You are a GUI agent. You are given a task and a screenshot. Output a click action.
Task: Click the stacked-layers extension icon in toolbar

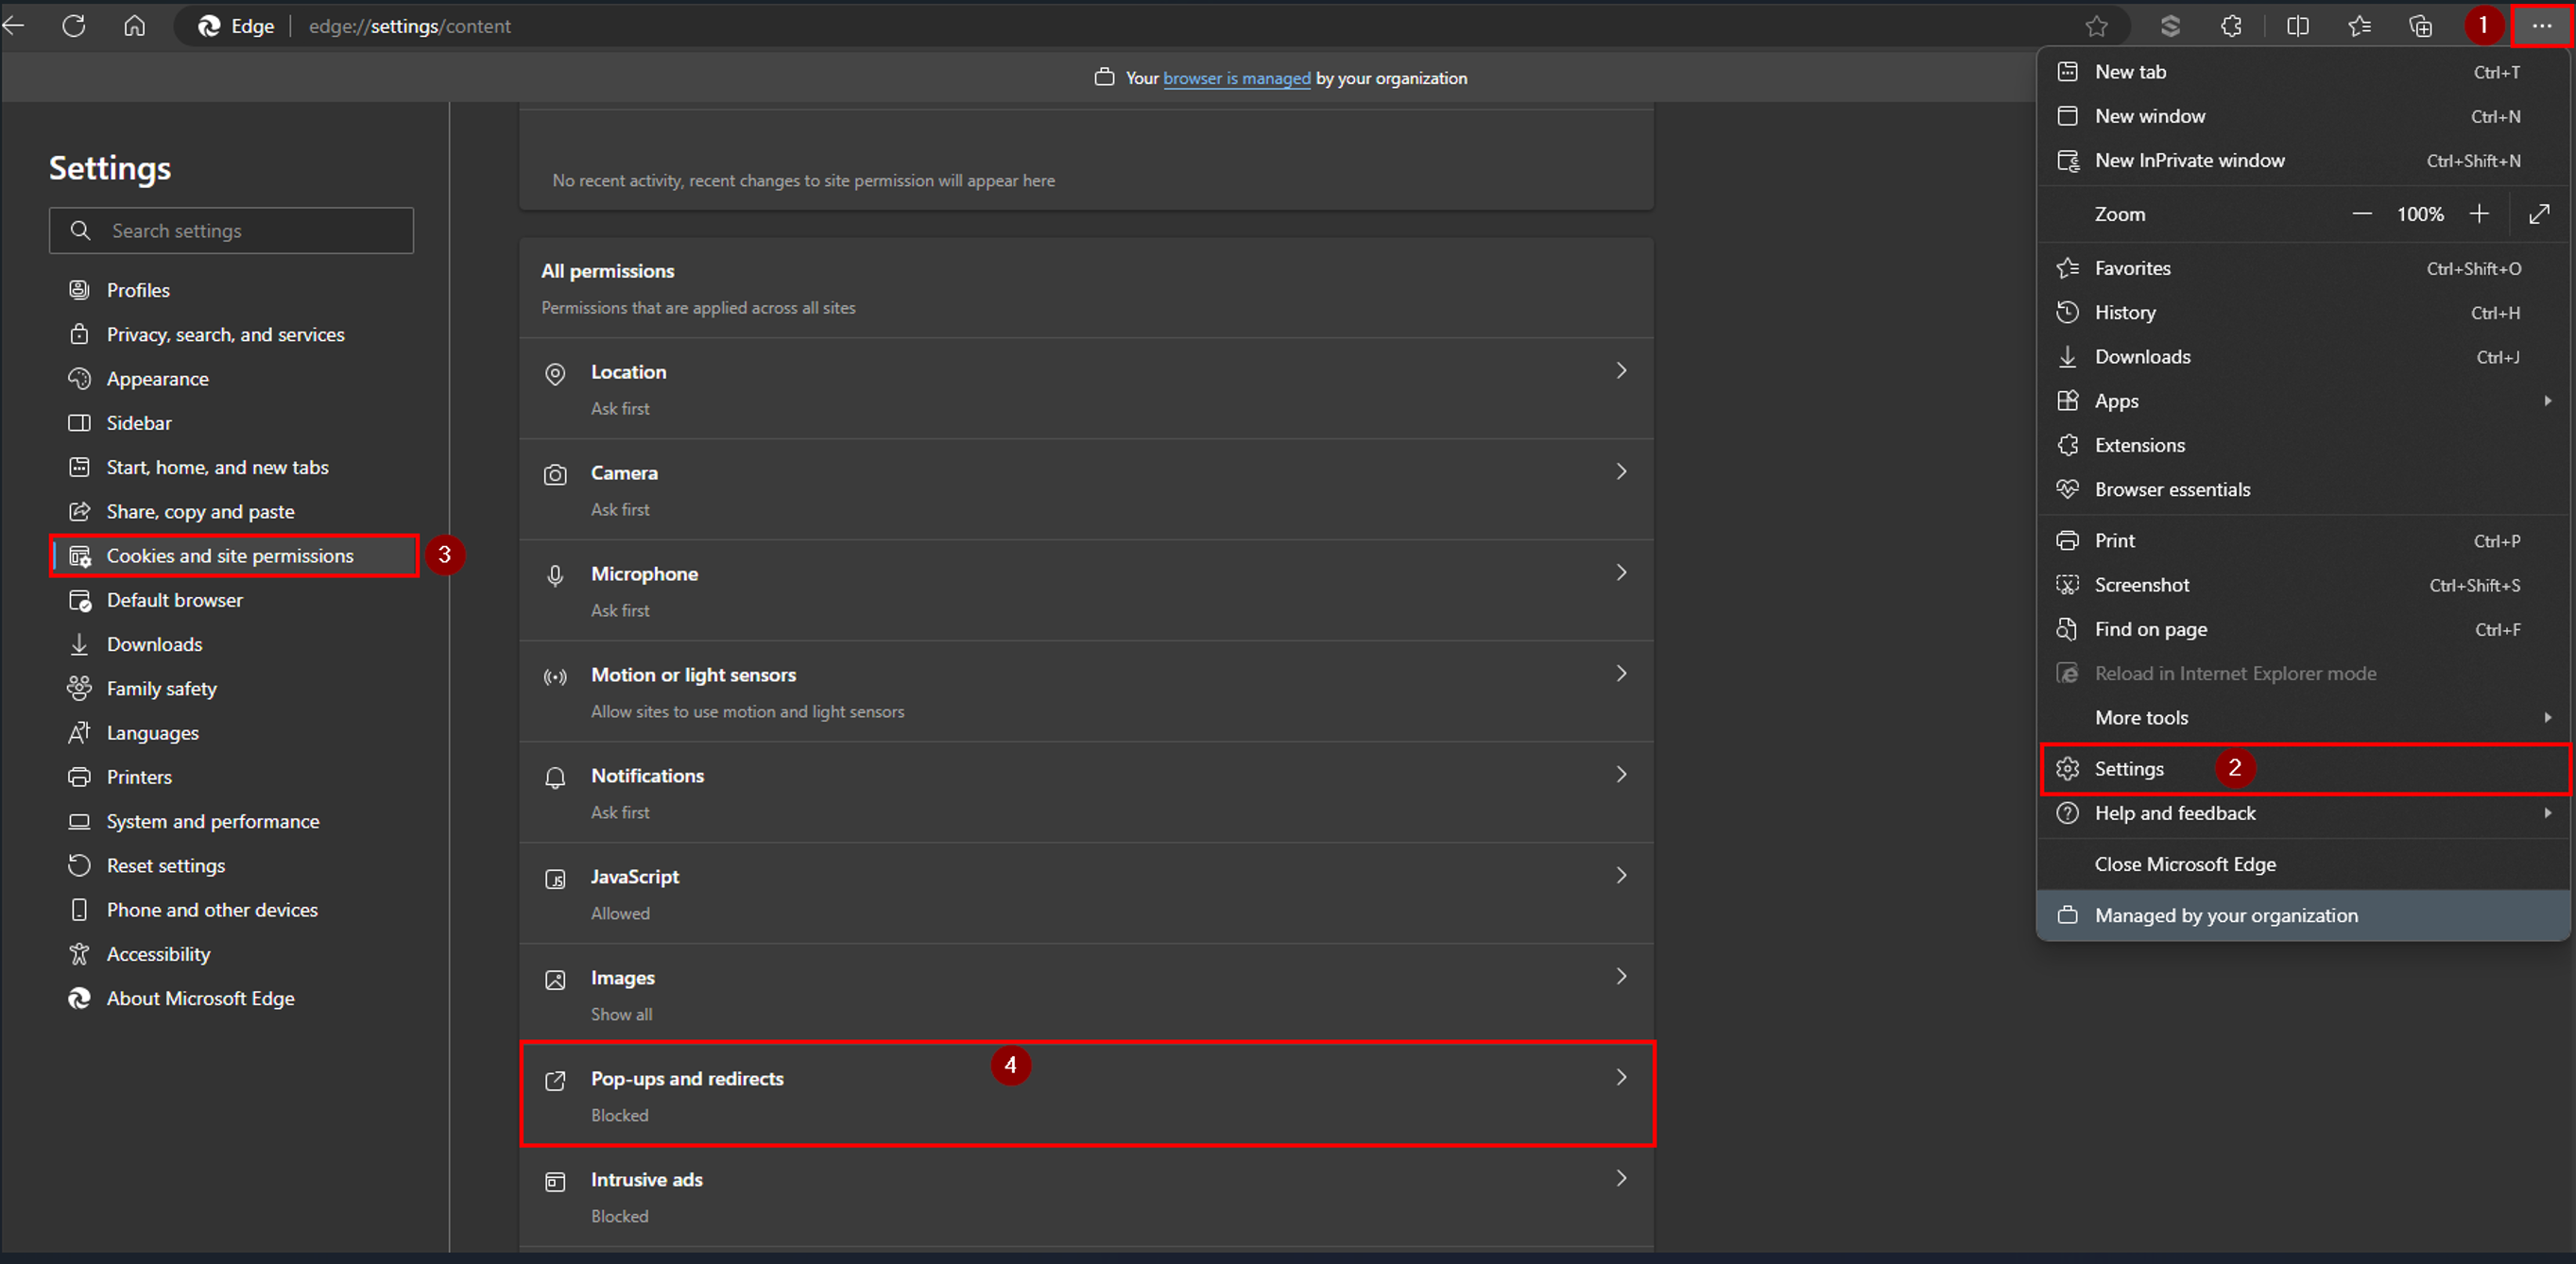point(2170,26)
